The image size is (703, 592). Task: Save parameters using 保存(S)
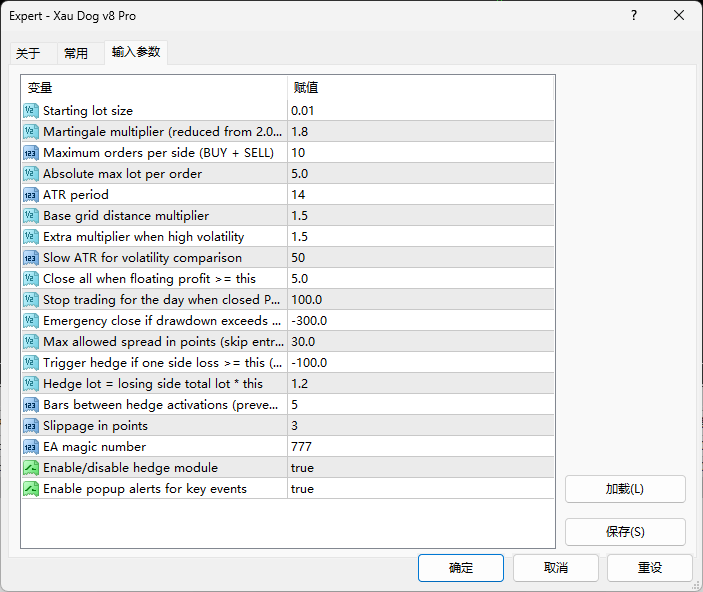625,532
